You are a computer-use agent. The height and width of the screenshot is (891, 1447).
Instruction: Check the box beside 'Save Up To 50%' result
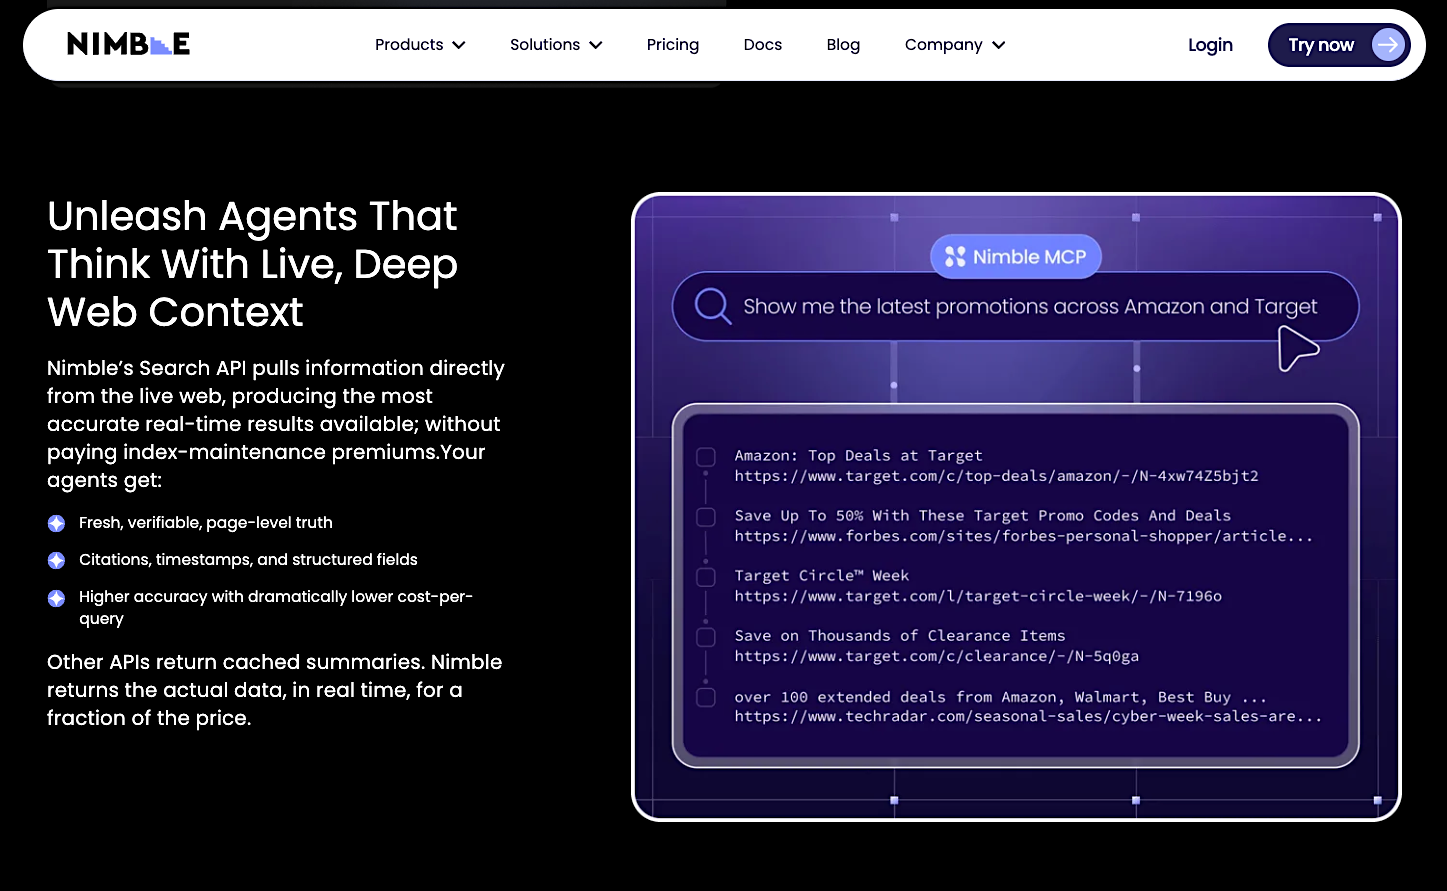point(706,517)
